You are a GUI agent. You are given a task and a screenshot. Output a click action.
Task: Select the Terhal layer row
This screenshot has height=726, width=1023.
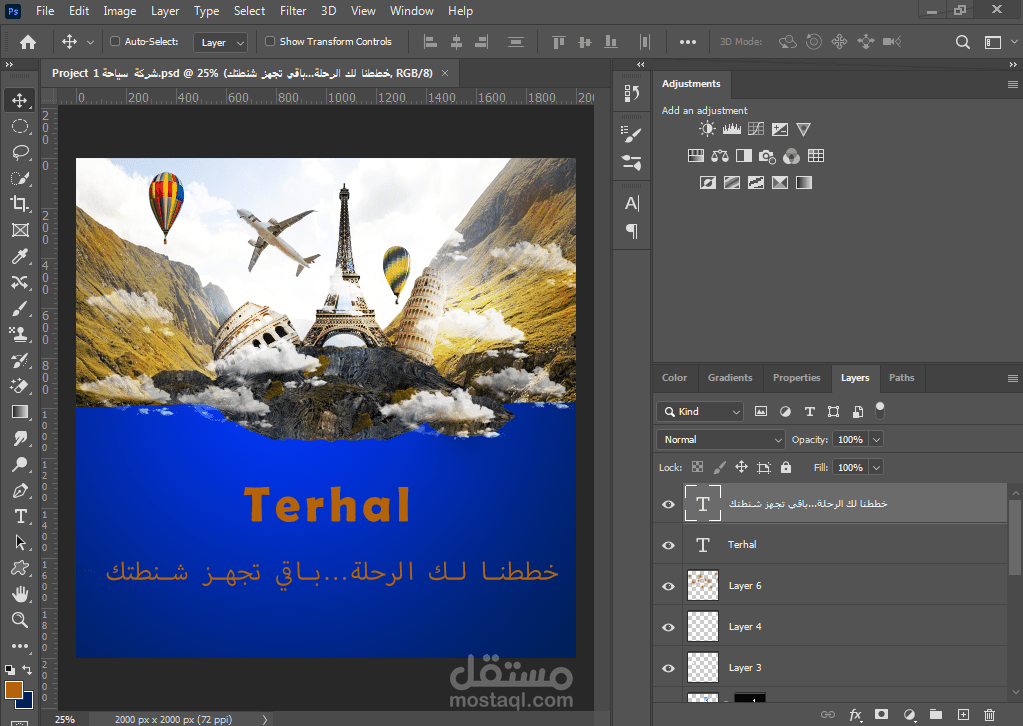click(830, 545)
